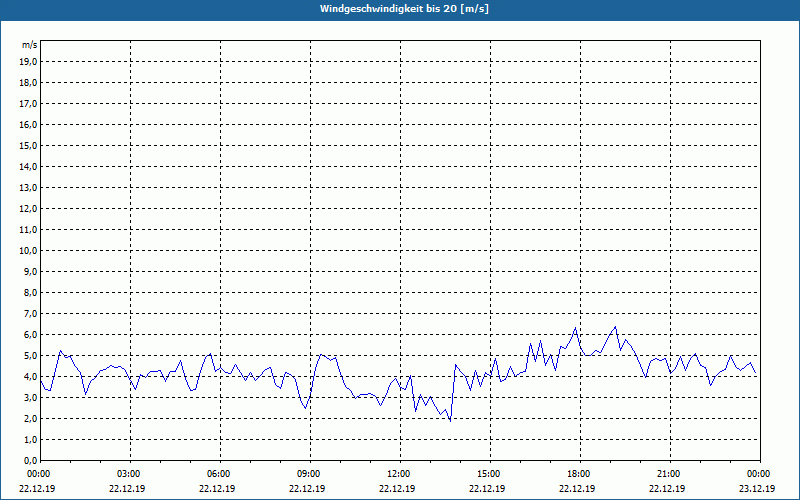
Task: Click the 13,0 y-axis label
Action: (29, 187)
